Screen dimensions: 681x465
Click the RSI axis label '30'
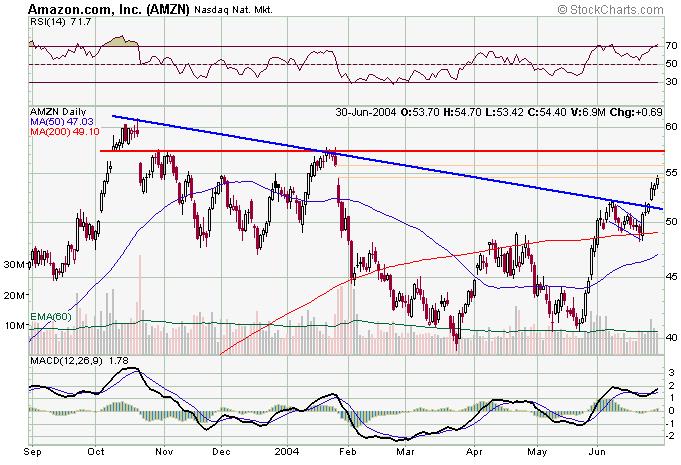tap(671, 82)
